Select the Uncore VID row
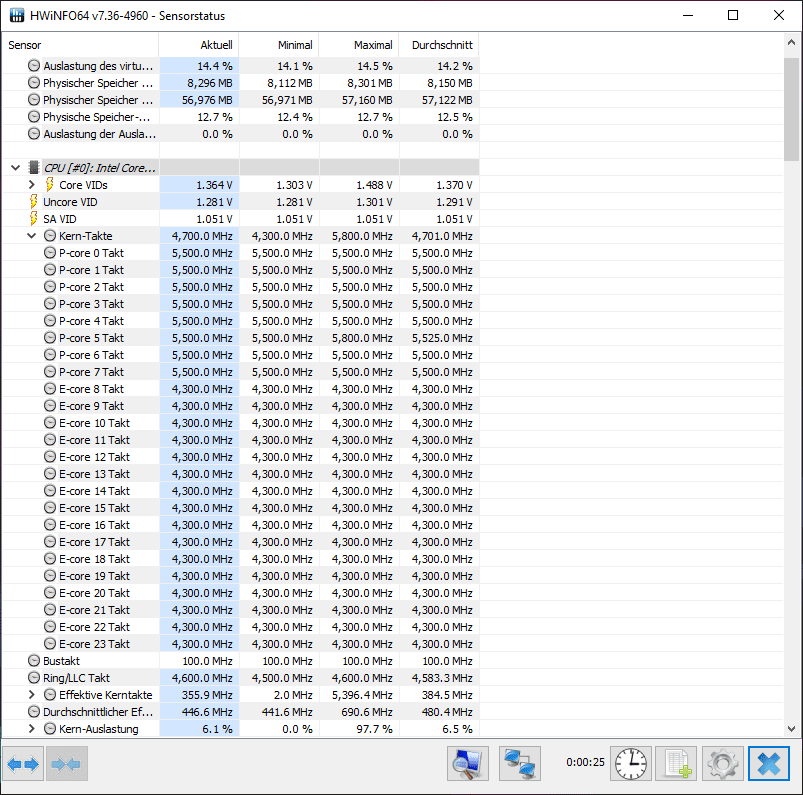 click(241, 201)
